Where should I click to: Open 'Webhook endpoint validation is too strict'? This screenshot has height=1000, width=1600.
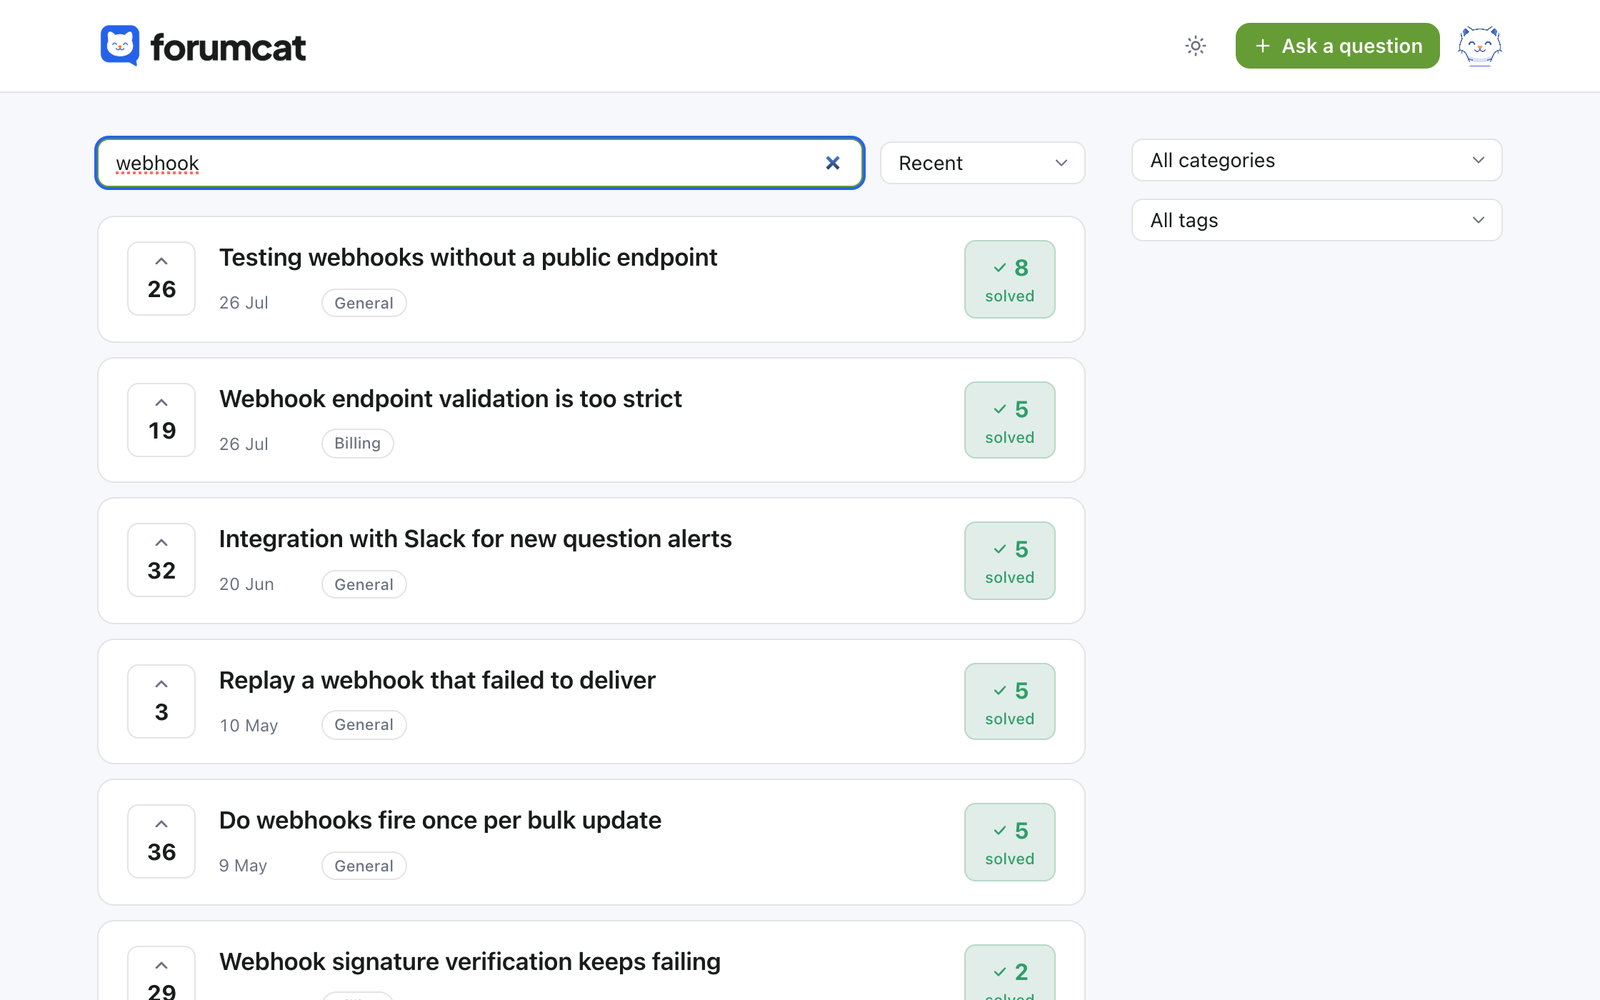[450, 399]
